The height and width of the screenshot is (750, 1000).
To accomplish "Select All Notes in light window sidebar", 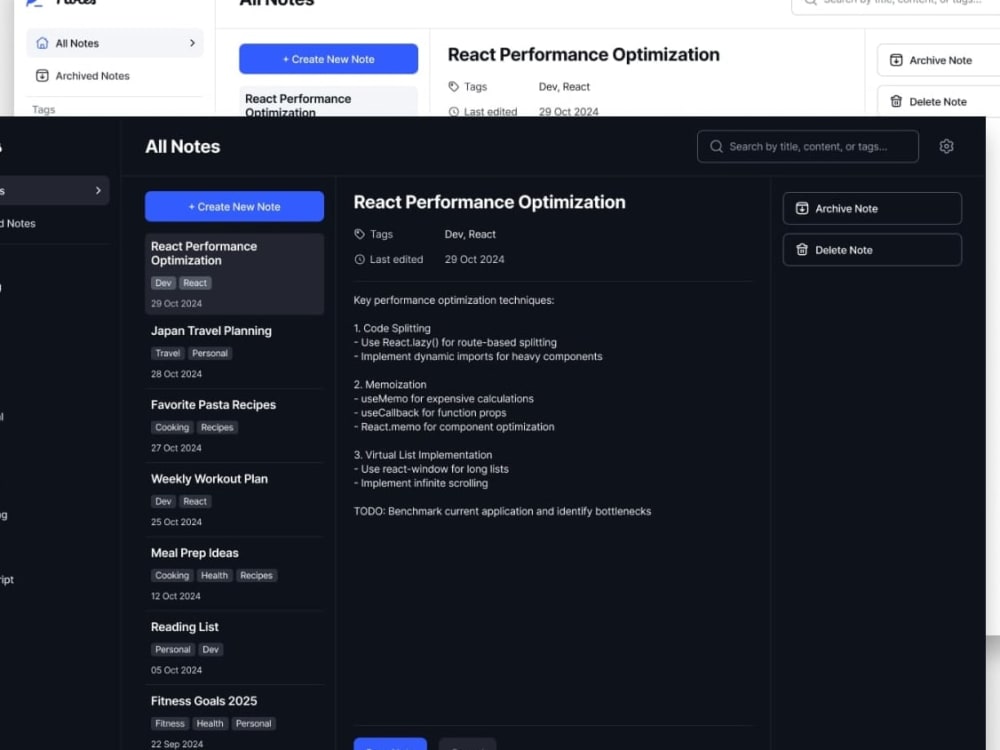I will (115, 43).
